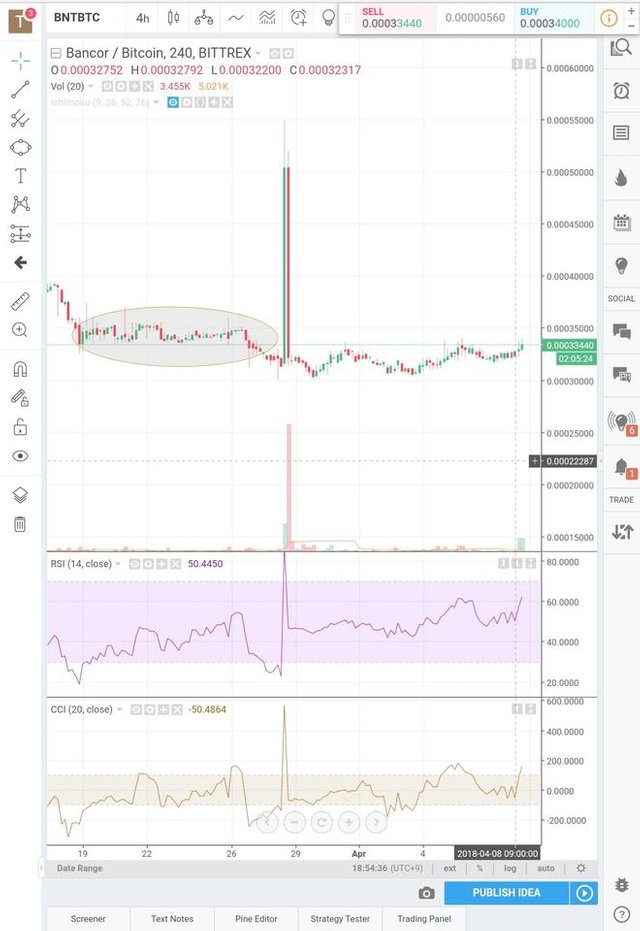Select the ruler measure tool

tap(20, 302)
